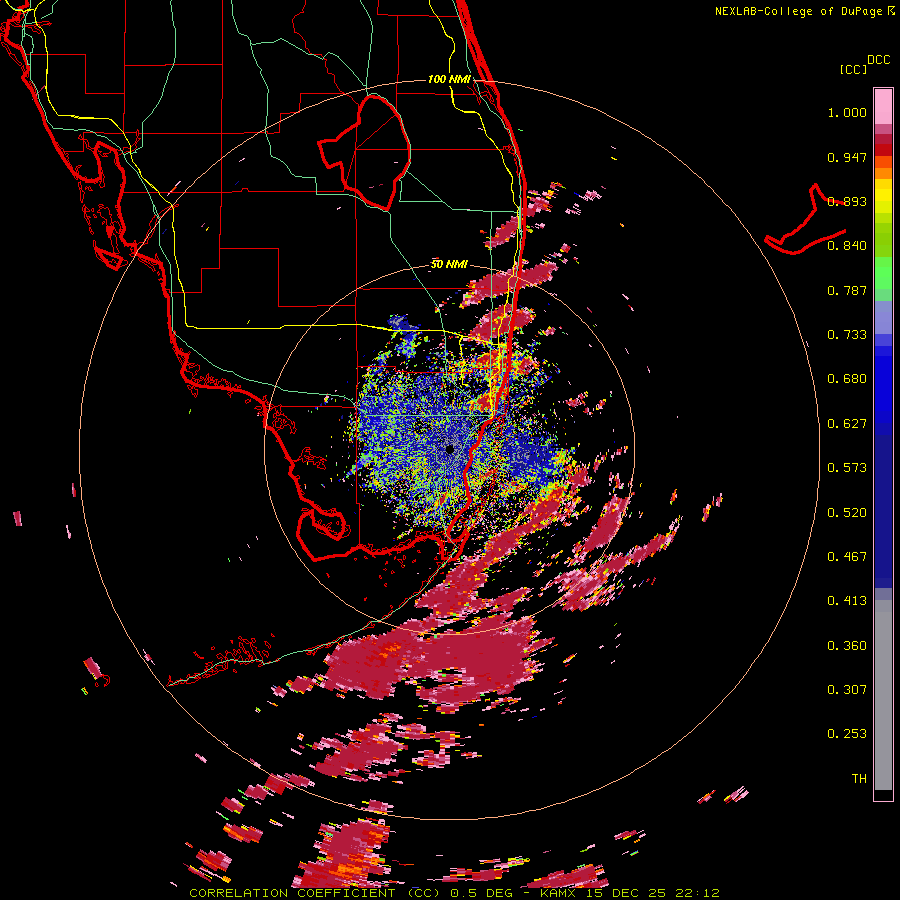
Task: Click the 0.253 scale label
Action: click(847, 734)
